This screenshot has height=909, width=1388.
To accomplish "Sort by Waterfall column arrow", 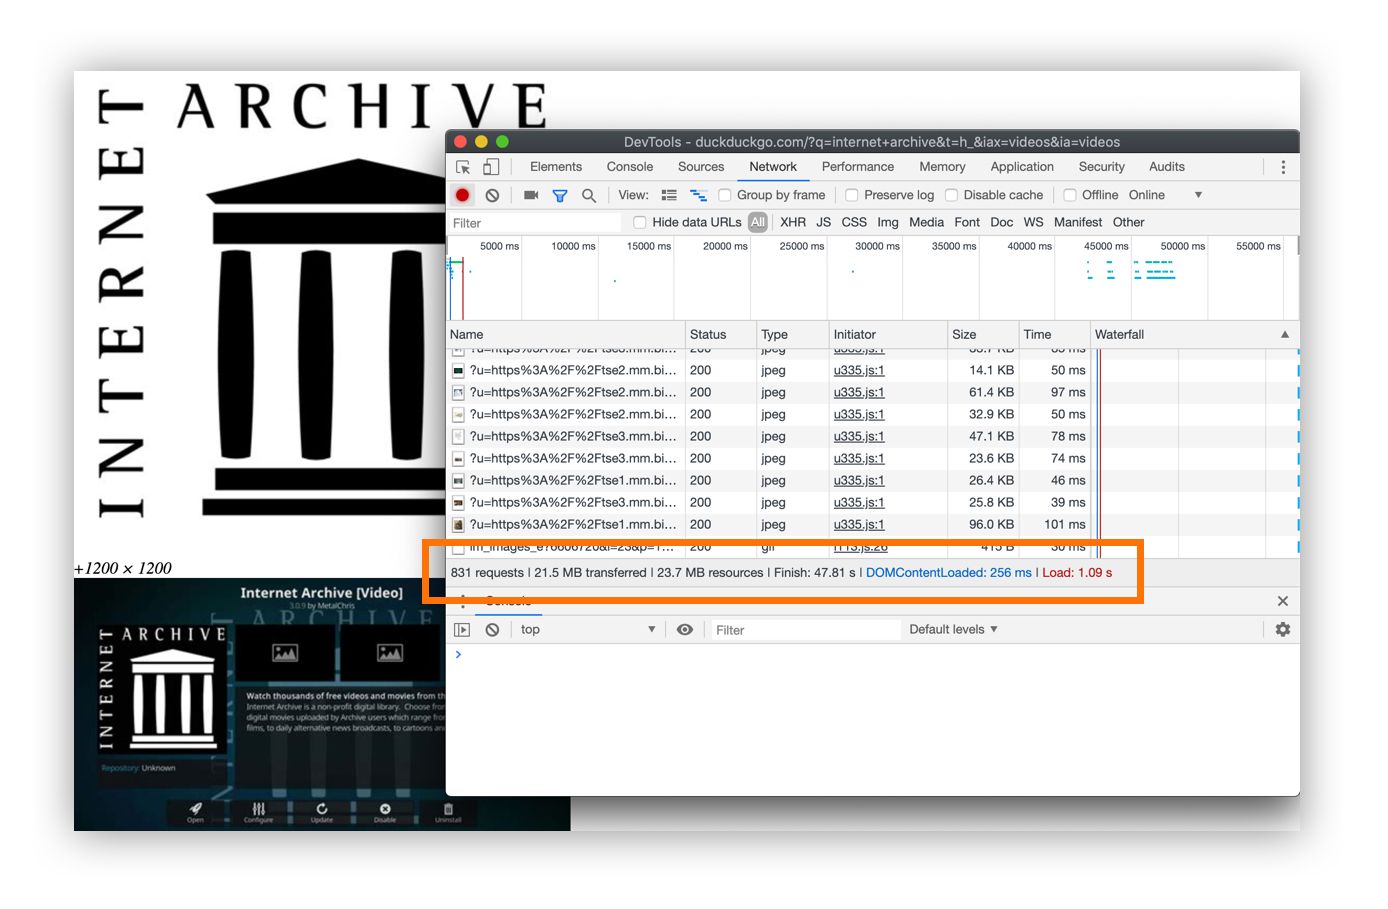I will [1285, 335].
